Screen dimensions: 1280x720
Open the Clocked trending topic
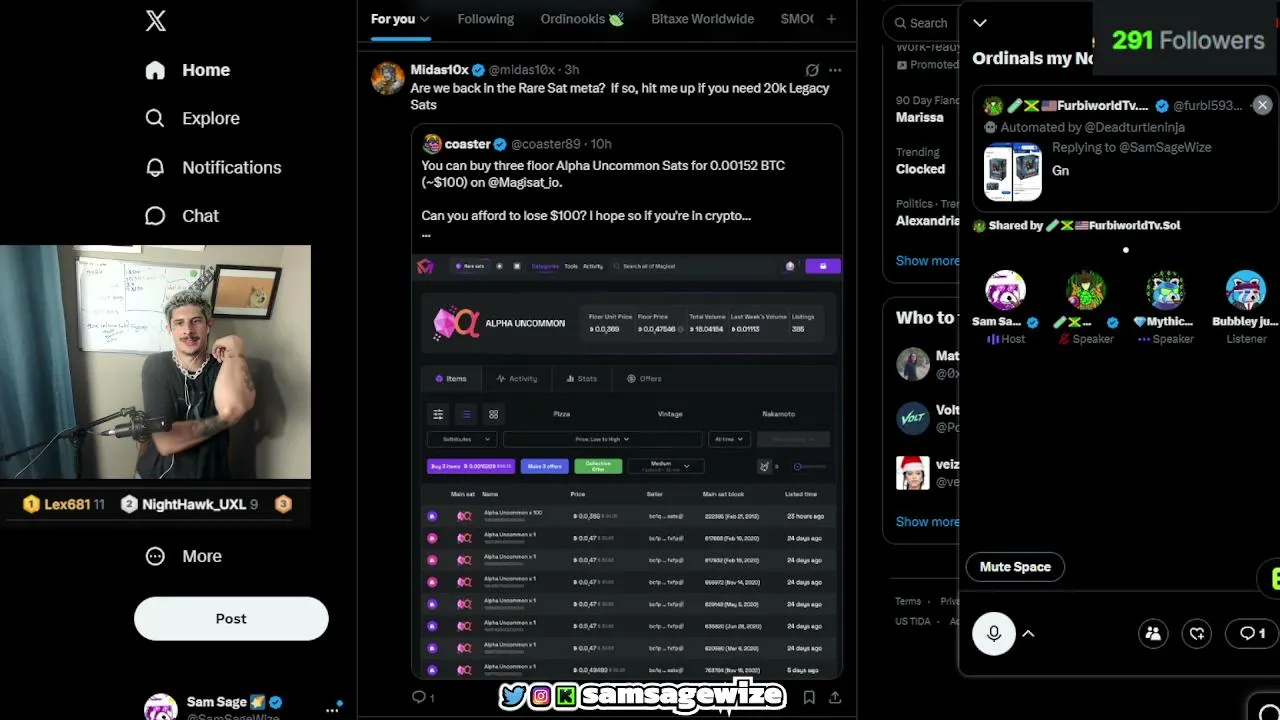[920, 169]
